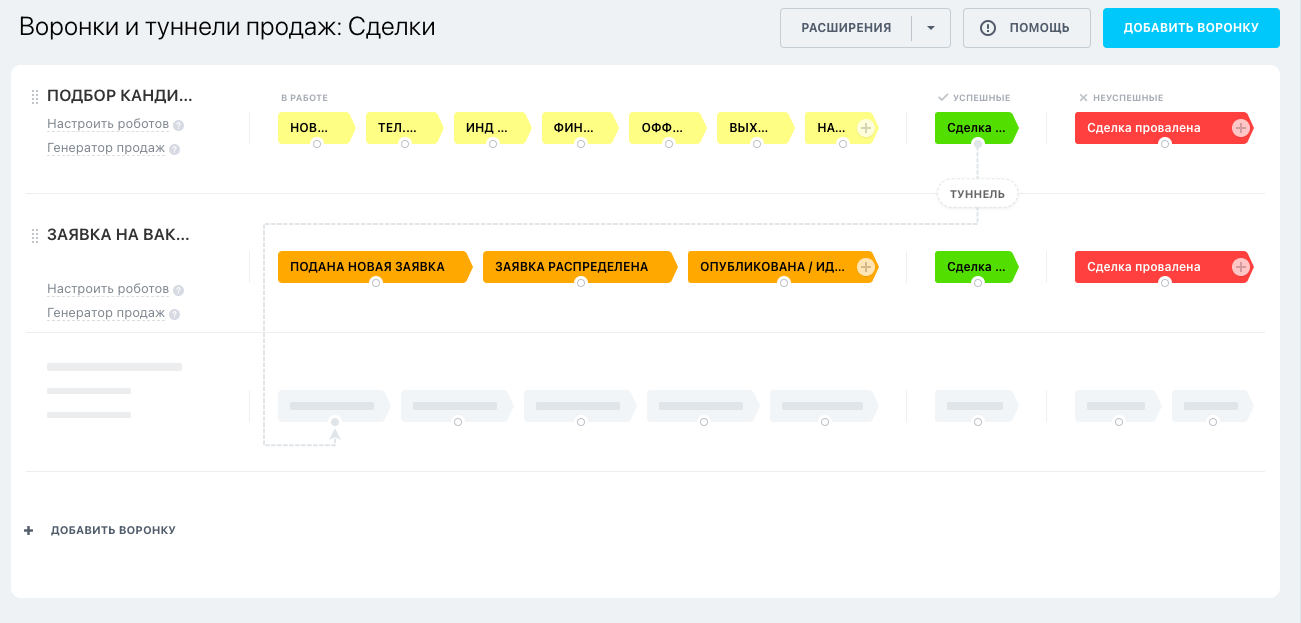Open Настроить роботов for ЗАЯВКА НА ВАК… funnel

pos(108,289)
